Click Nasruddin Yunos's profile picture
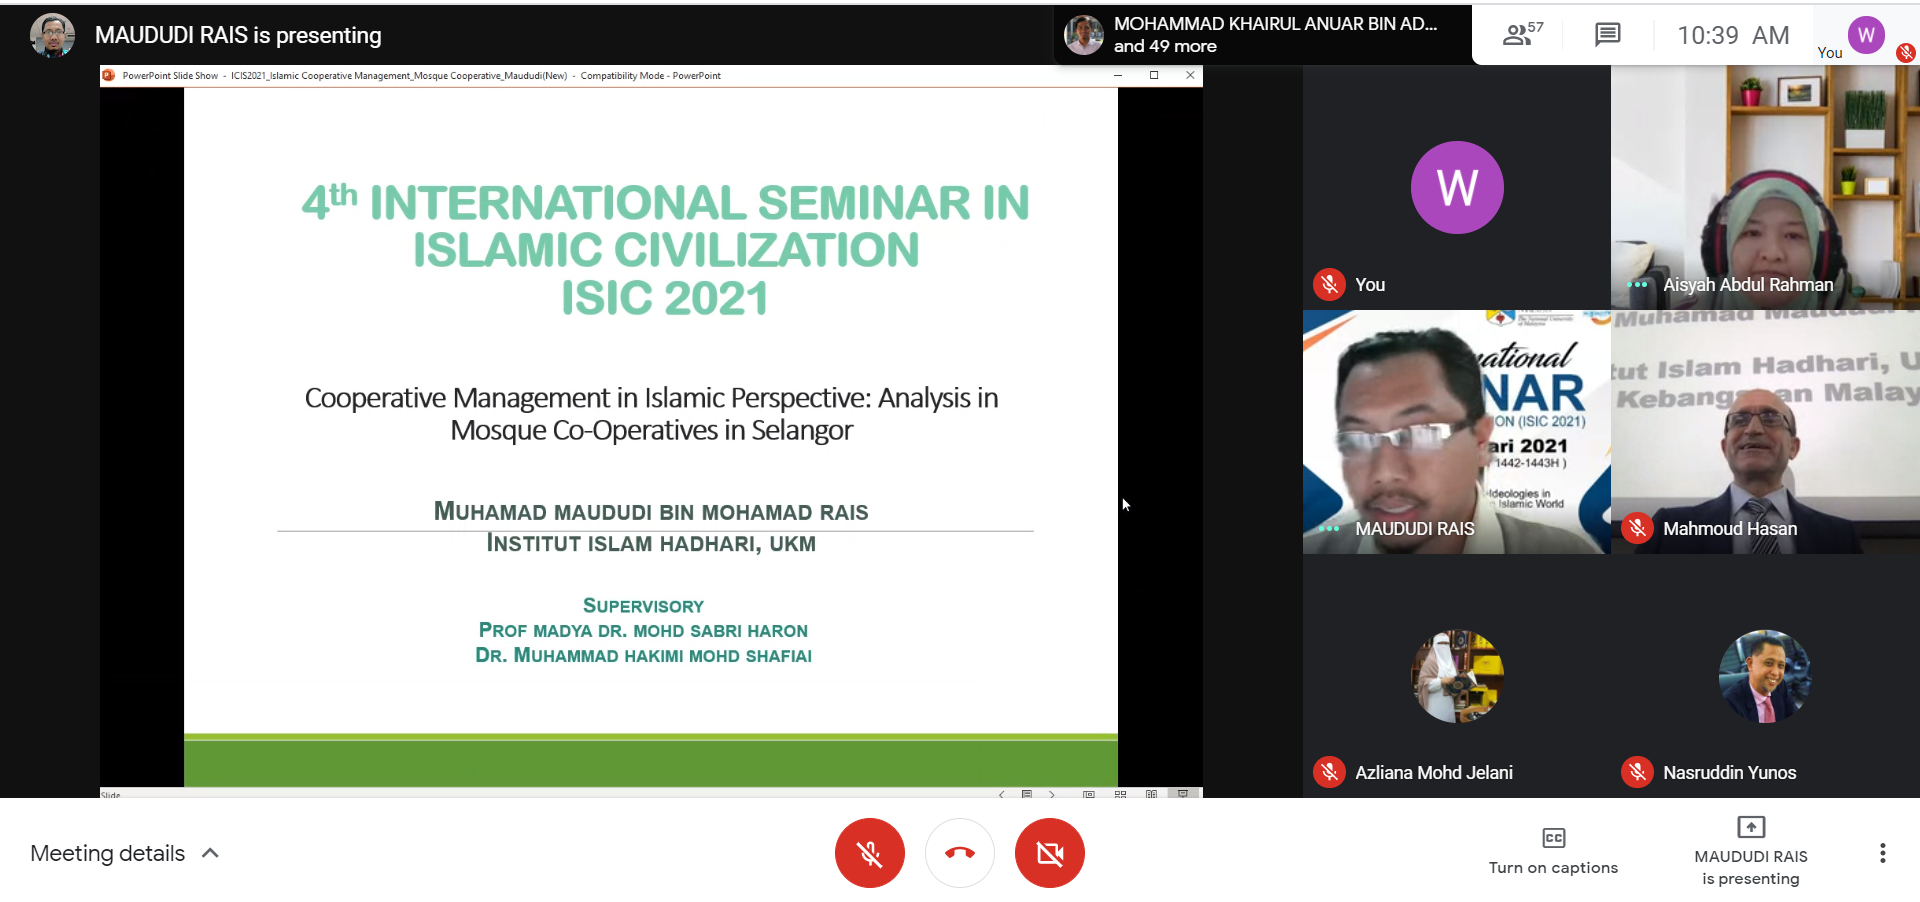Viewport: 1920px width, 902px height. click(x=1764, y=676)
